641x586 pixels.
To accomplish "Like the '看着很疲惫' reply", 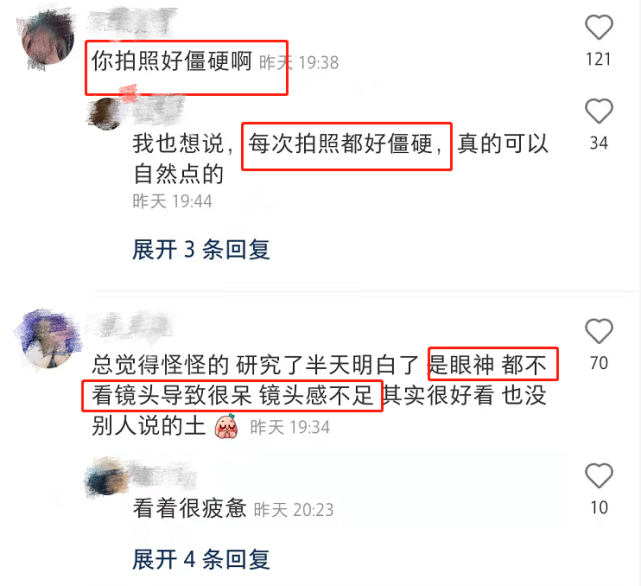I will (599, 476).
